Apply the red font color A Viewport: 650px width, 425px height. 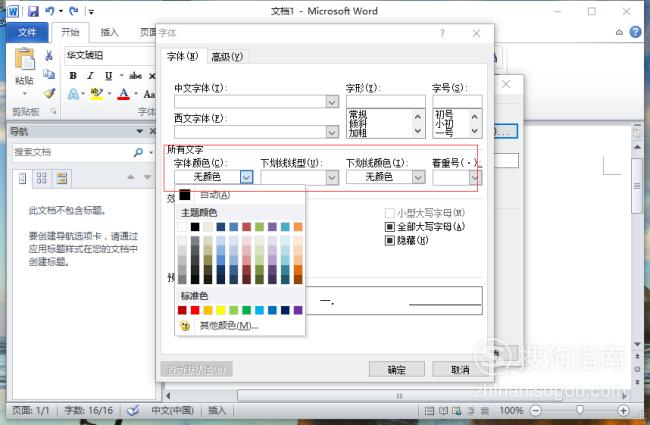click(123, 94)
